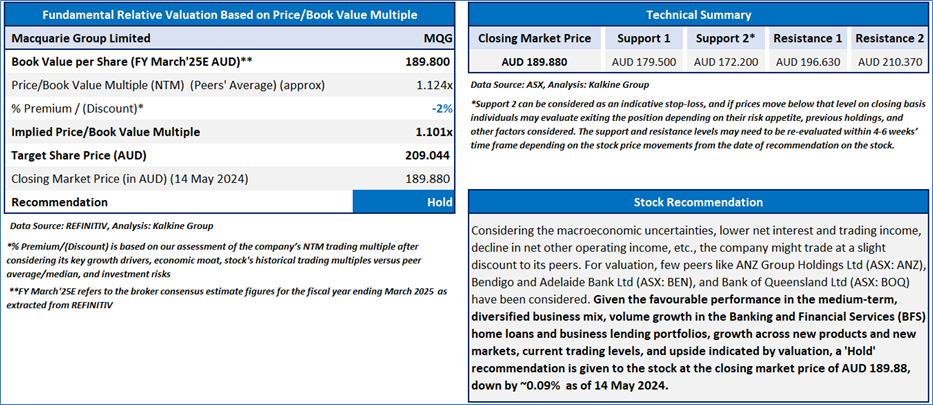Viewport: 933px width, 405px height.
Task: Select the Closing Market Price column header
Action: 534,39
